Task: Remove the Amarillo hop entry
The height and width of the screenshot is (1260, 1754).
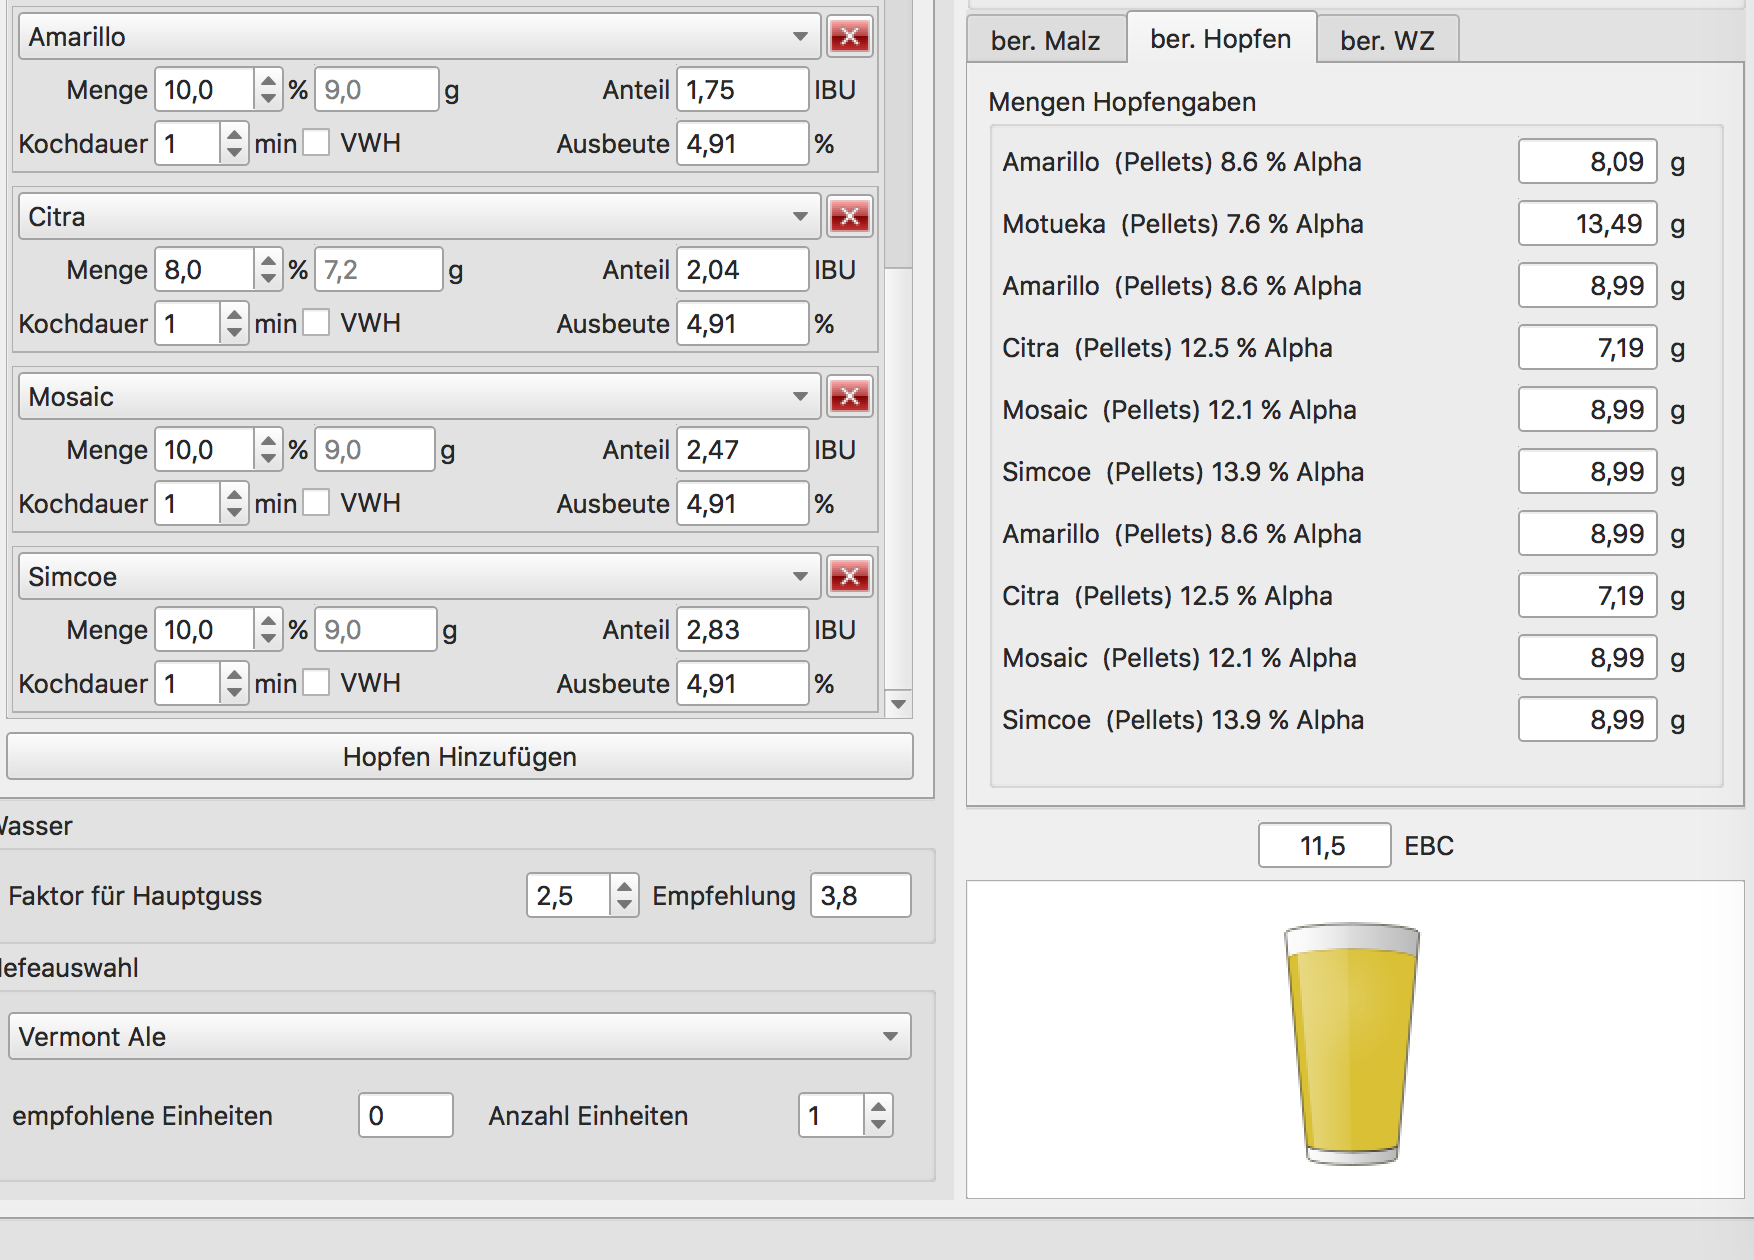Action: point(849,37)
